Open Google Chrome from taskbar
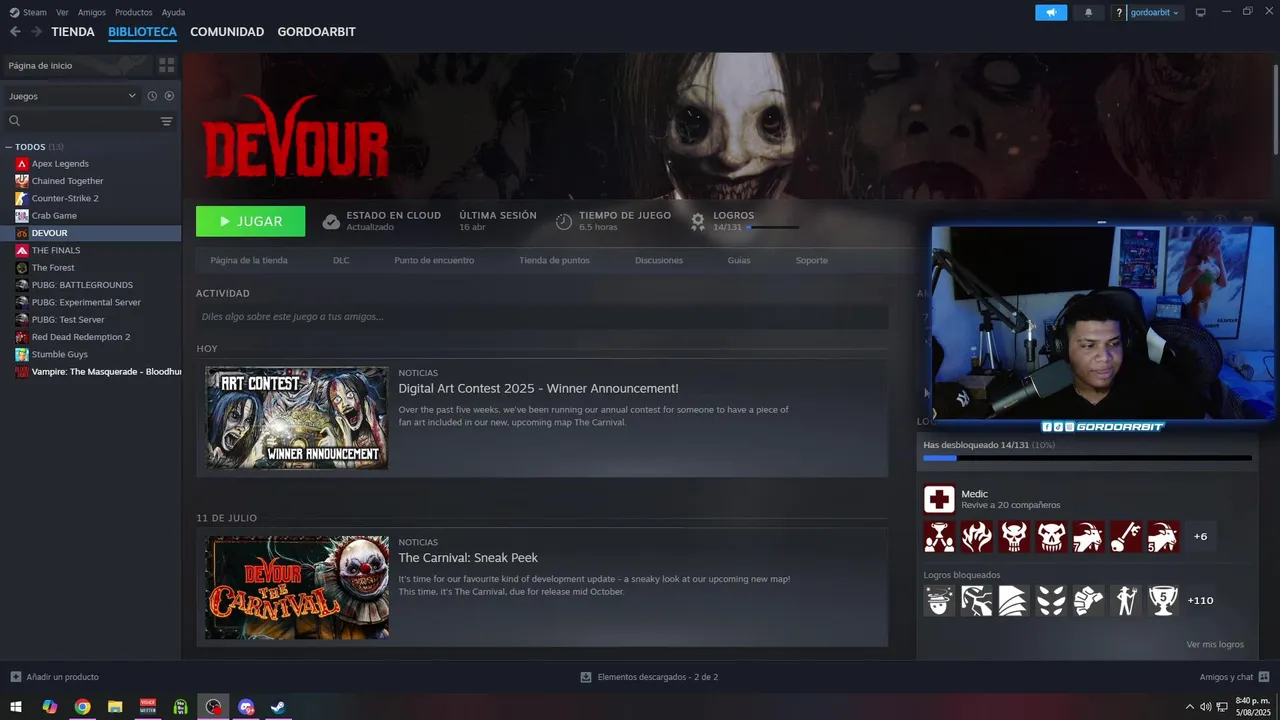Image resolution: width=1280 pixels, height=720 pixels. pos(82,707)
